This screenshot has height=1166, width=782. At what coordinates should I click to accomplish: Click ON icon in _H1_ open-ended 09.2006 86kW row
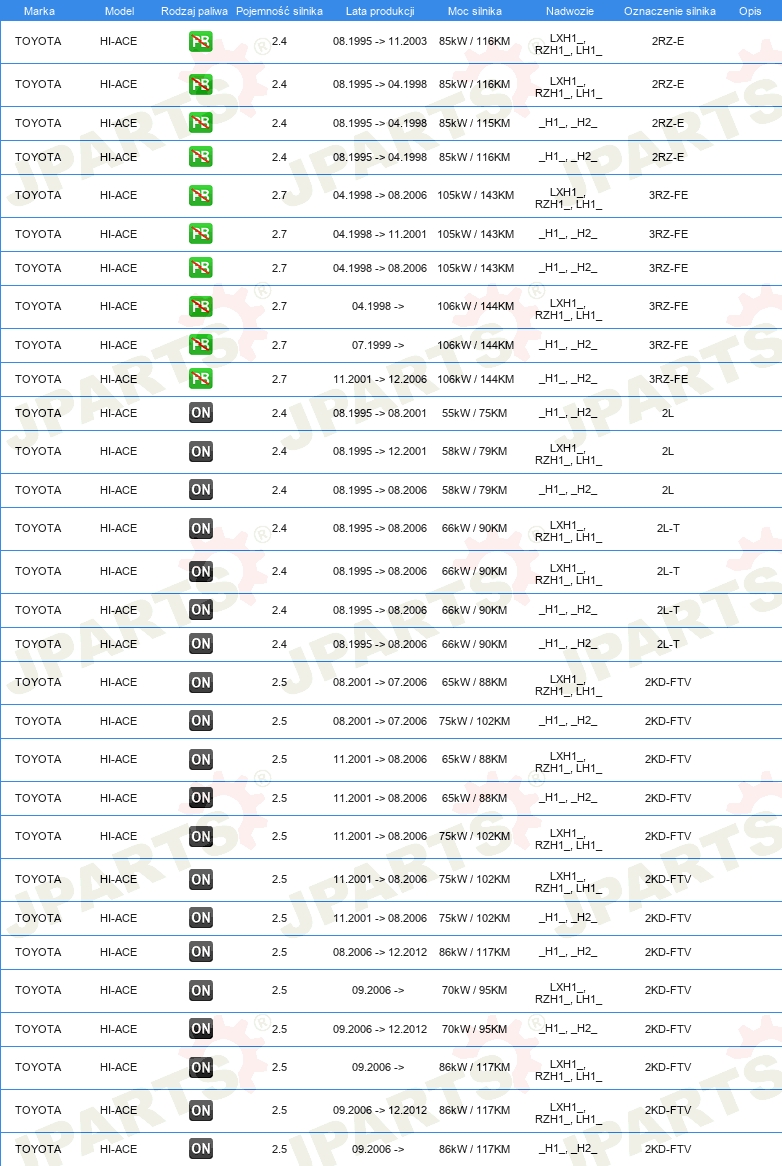[x=201, y=1149]
